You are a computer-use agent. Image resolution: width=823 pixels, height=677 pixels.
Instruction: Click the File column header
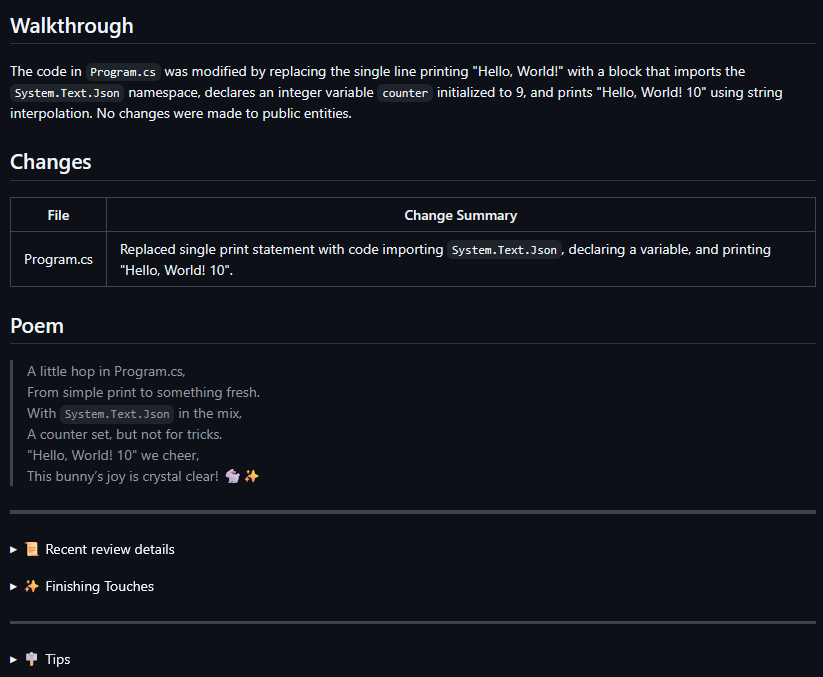58,215
